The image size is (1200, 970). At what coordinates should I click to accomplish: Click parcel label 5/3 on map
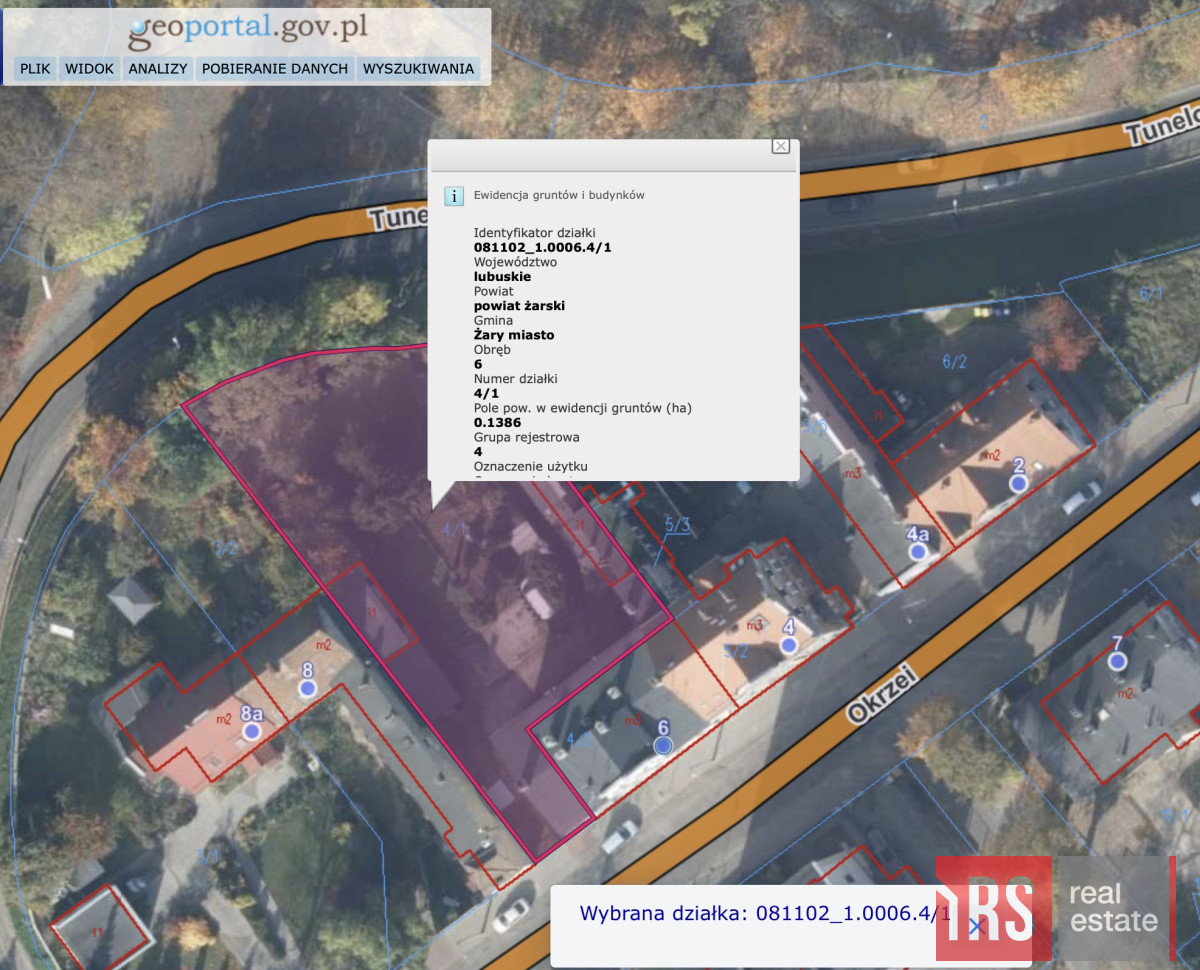coord(677,523)
